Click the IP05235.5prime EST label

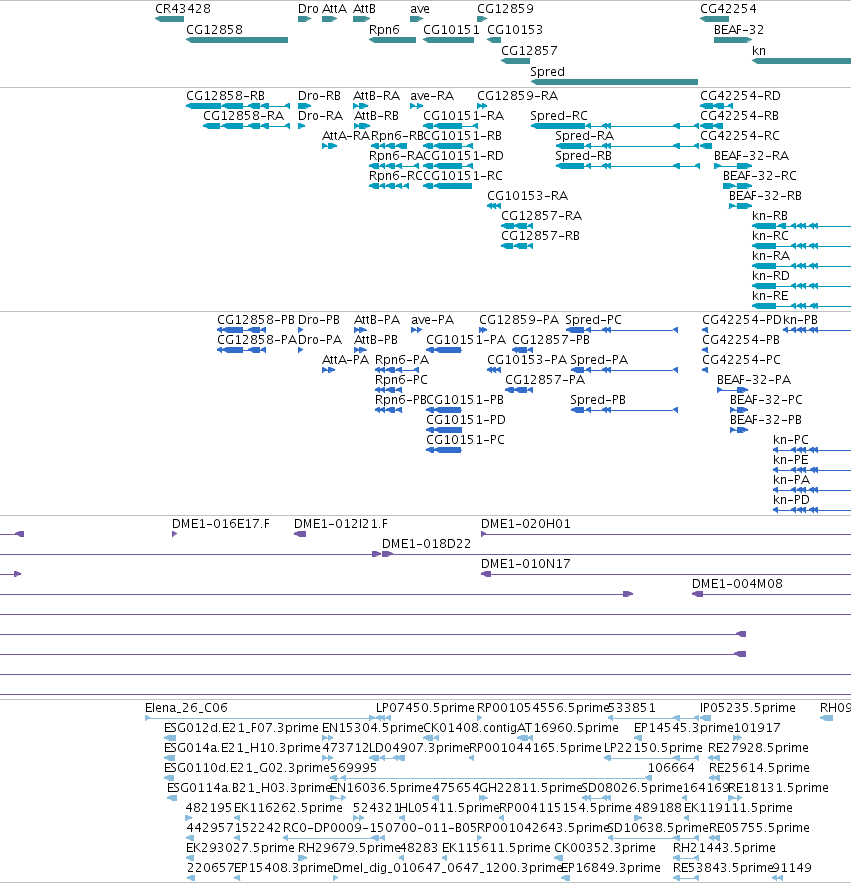[747, 708]
